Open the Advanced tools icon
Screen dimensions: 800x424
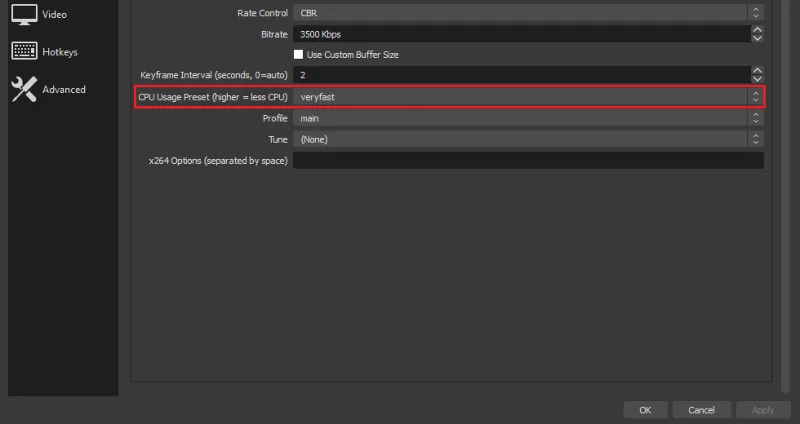coord(24,89)
